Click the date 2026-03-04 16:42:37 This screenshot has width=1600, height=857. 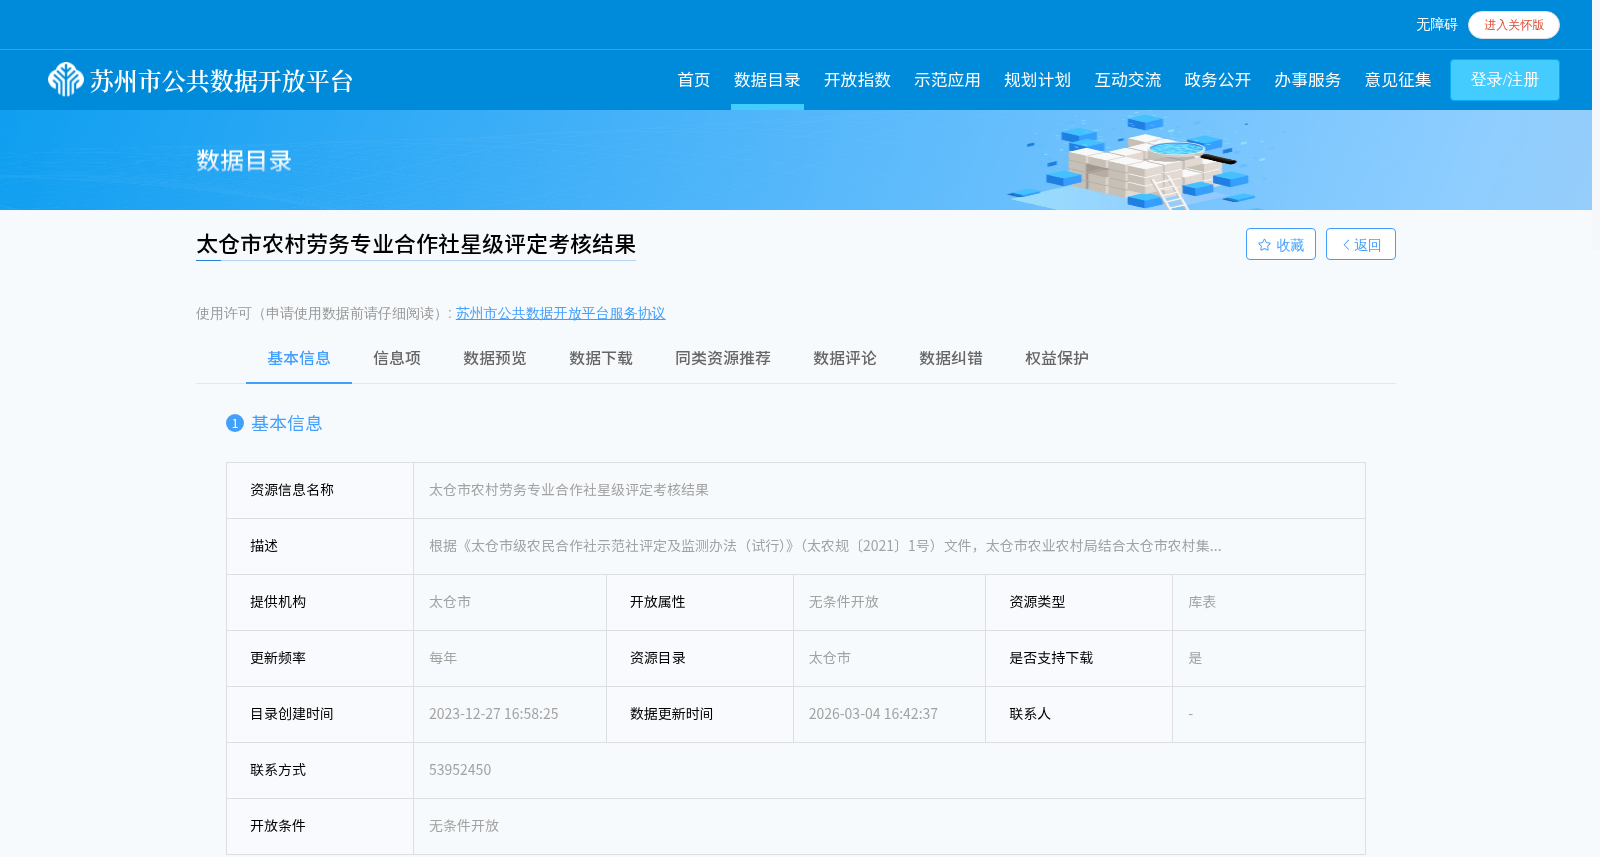[x=873, y=714]
